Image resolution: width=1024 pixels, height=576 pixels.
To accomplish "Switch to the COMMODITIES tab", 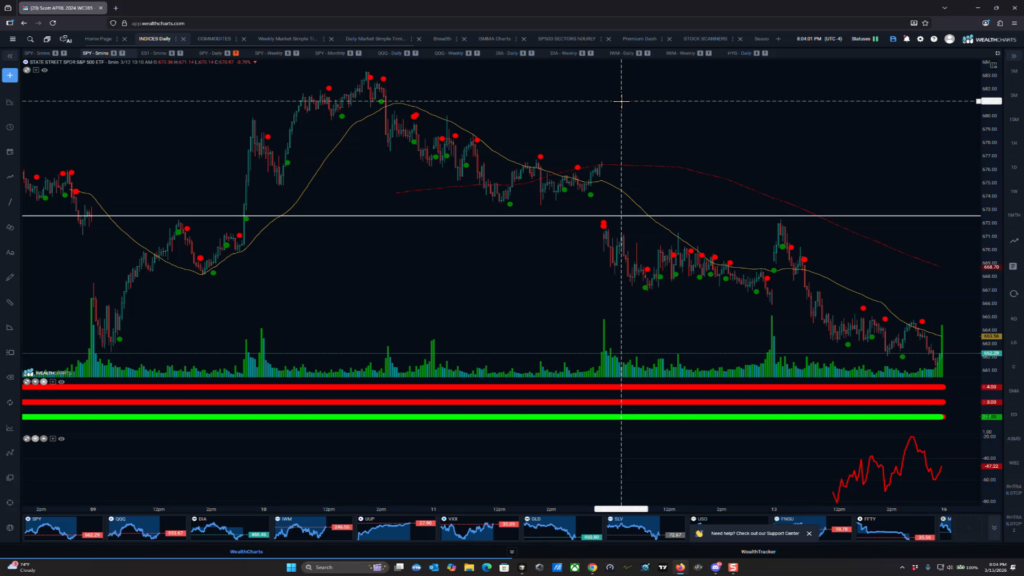I will coord(217,38).
